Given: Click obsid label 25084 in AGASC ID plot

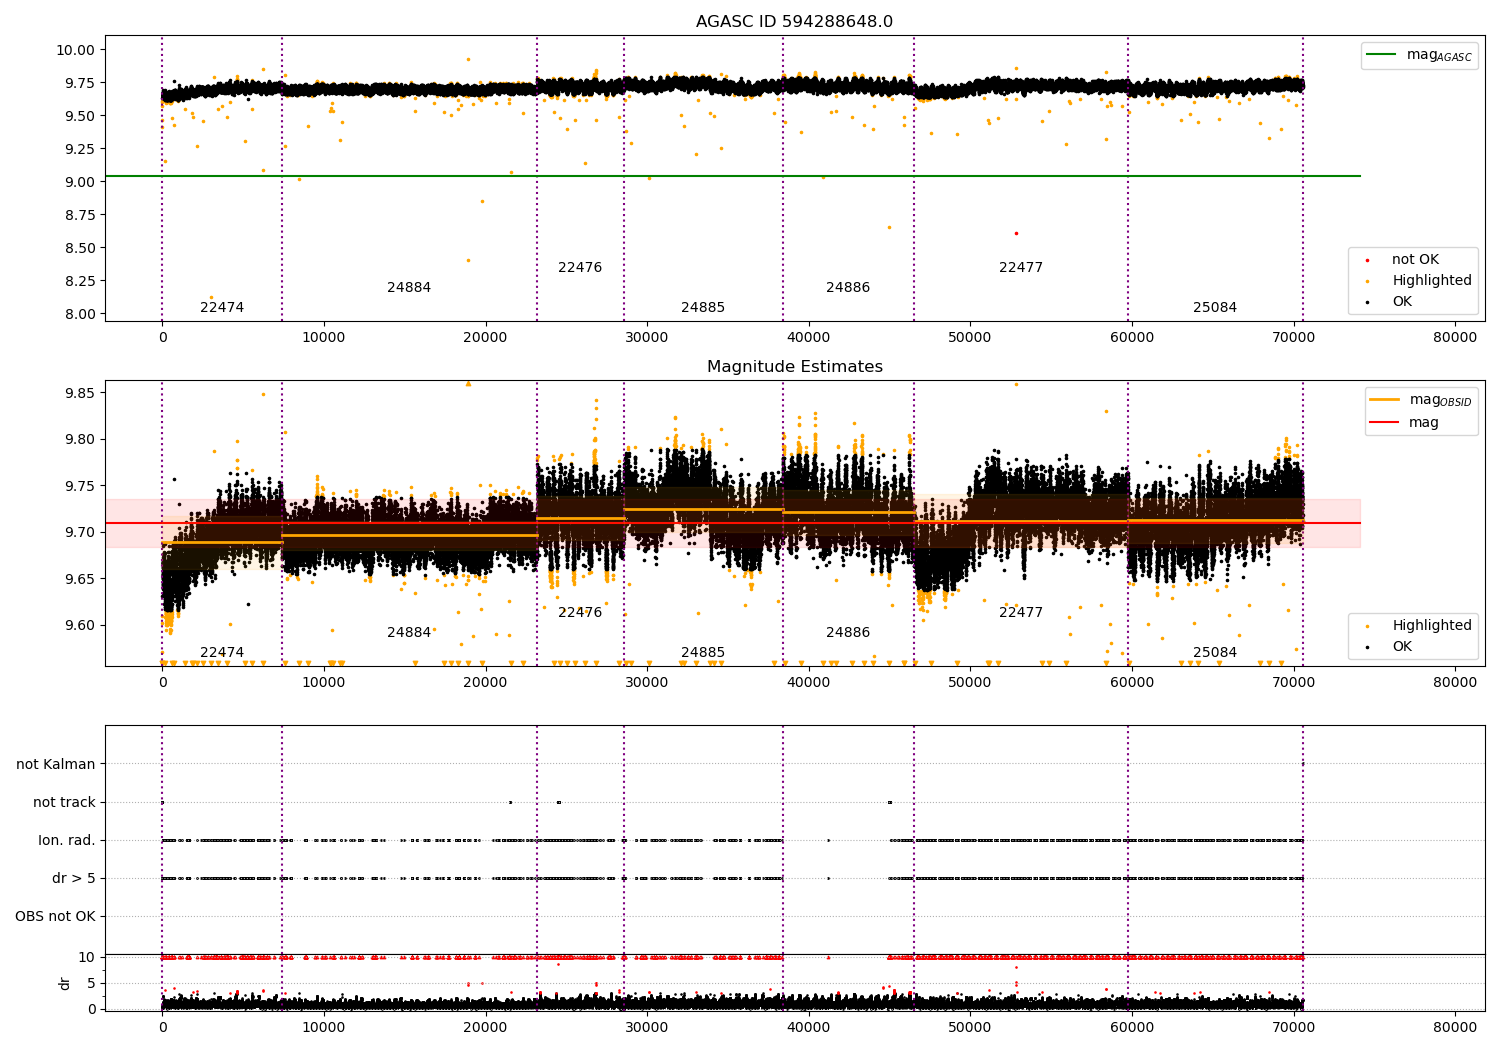Looking at the screenshot, I should (1215, 308).
